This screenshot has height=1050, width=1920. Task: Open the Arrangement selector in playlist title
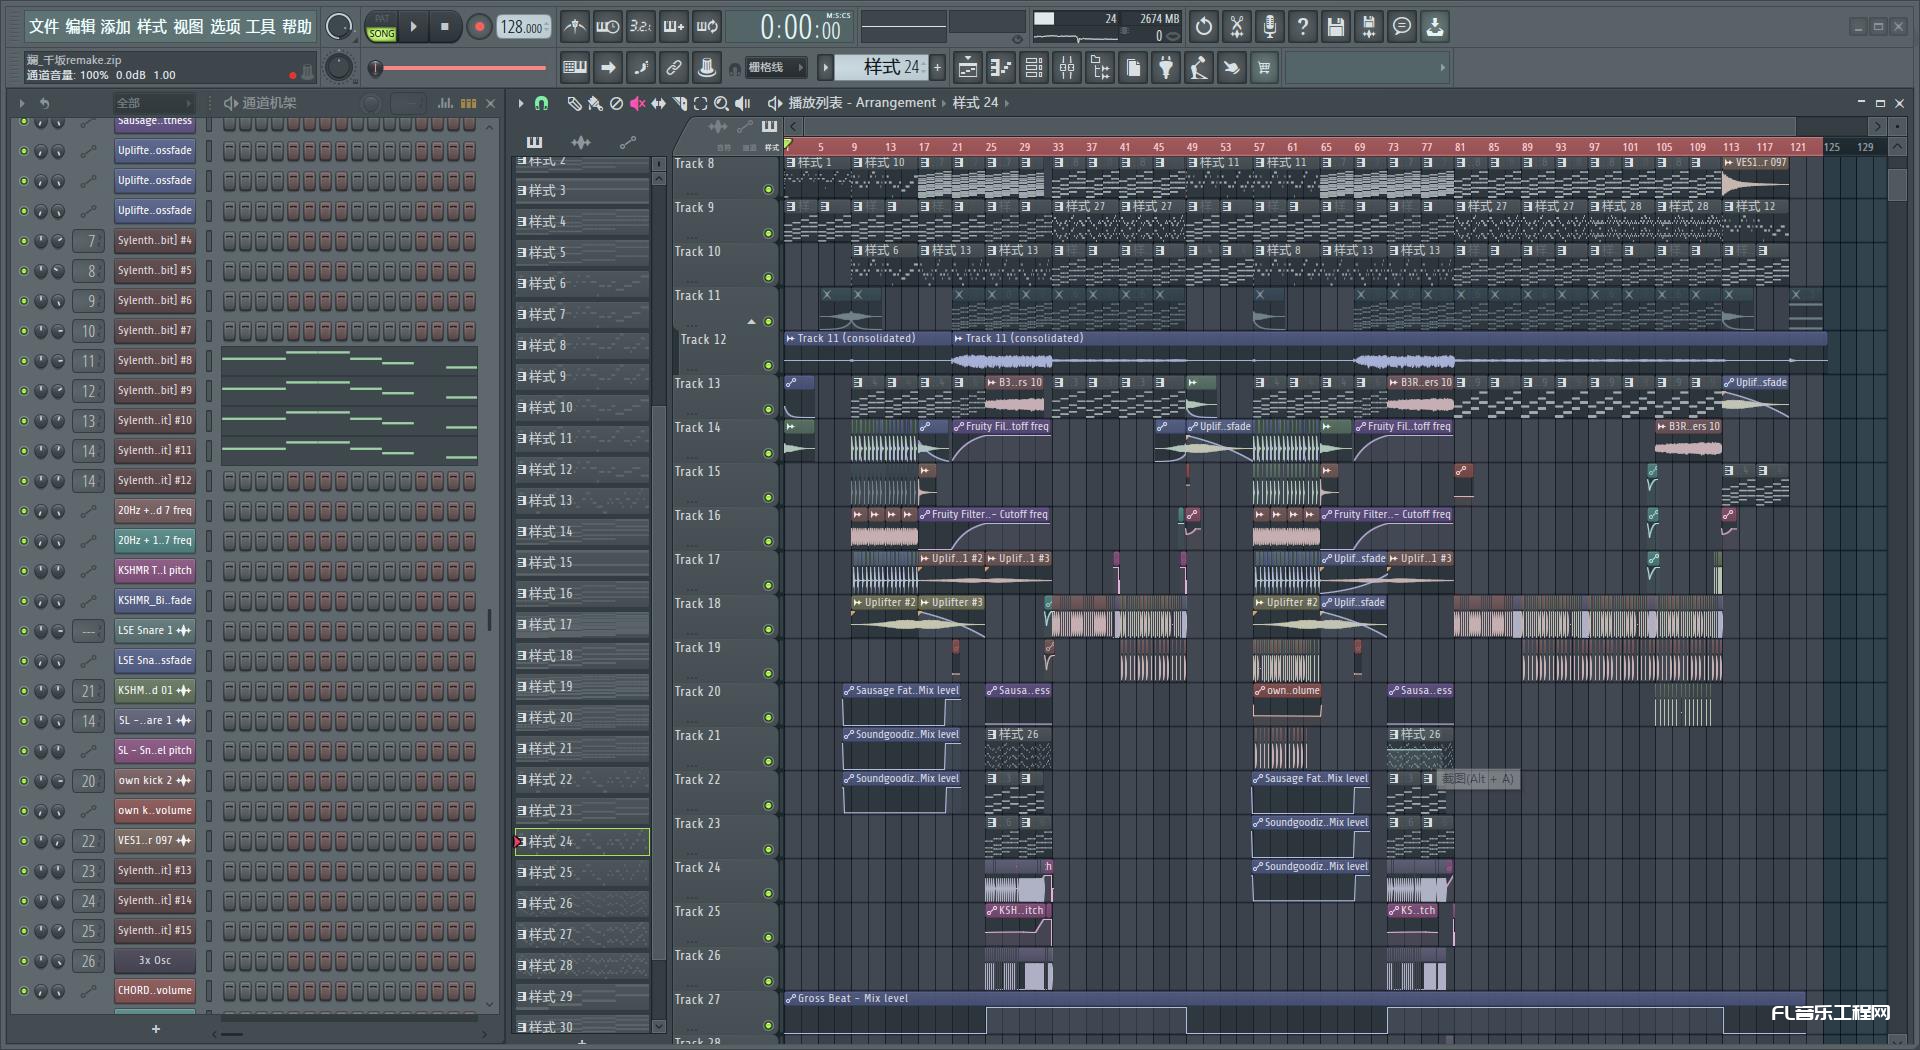click(895, 103)
